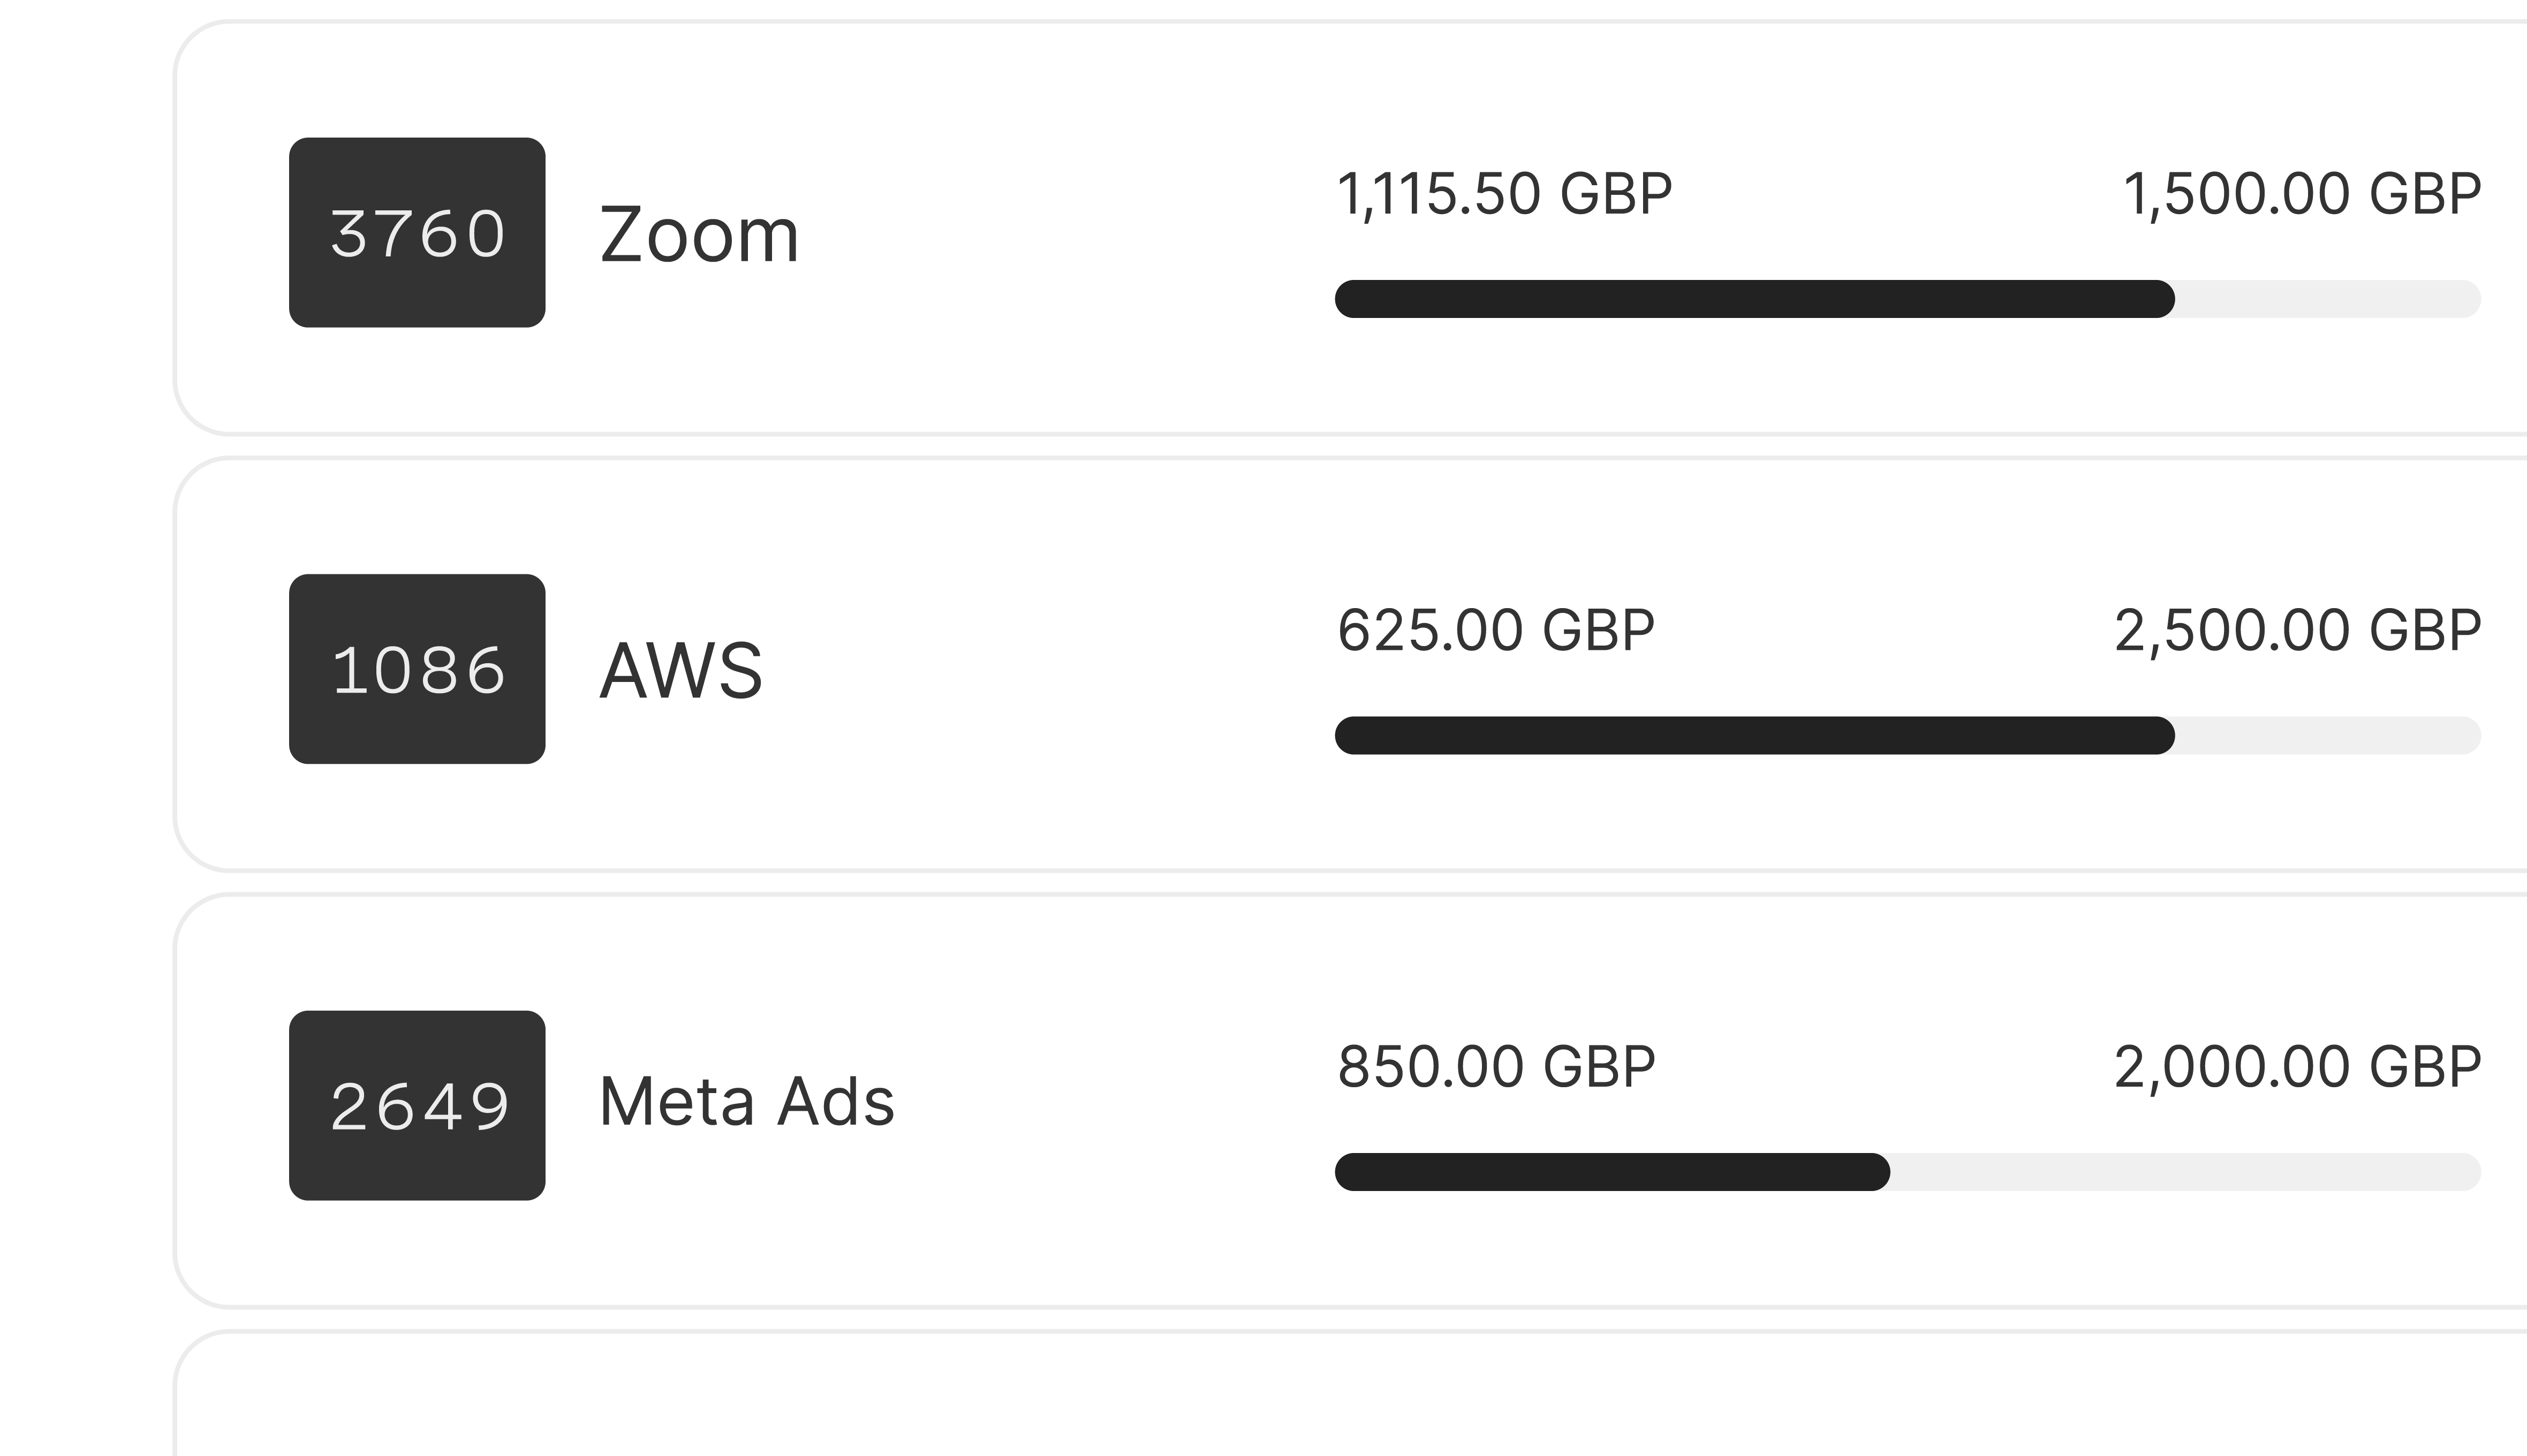Screen dimensions: 2527x1456
Task: Select the AWS limit 2,500.00 GBP
Action: [x=2297, y=630]
